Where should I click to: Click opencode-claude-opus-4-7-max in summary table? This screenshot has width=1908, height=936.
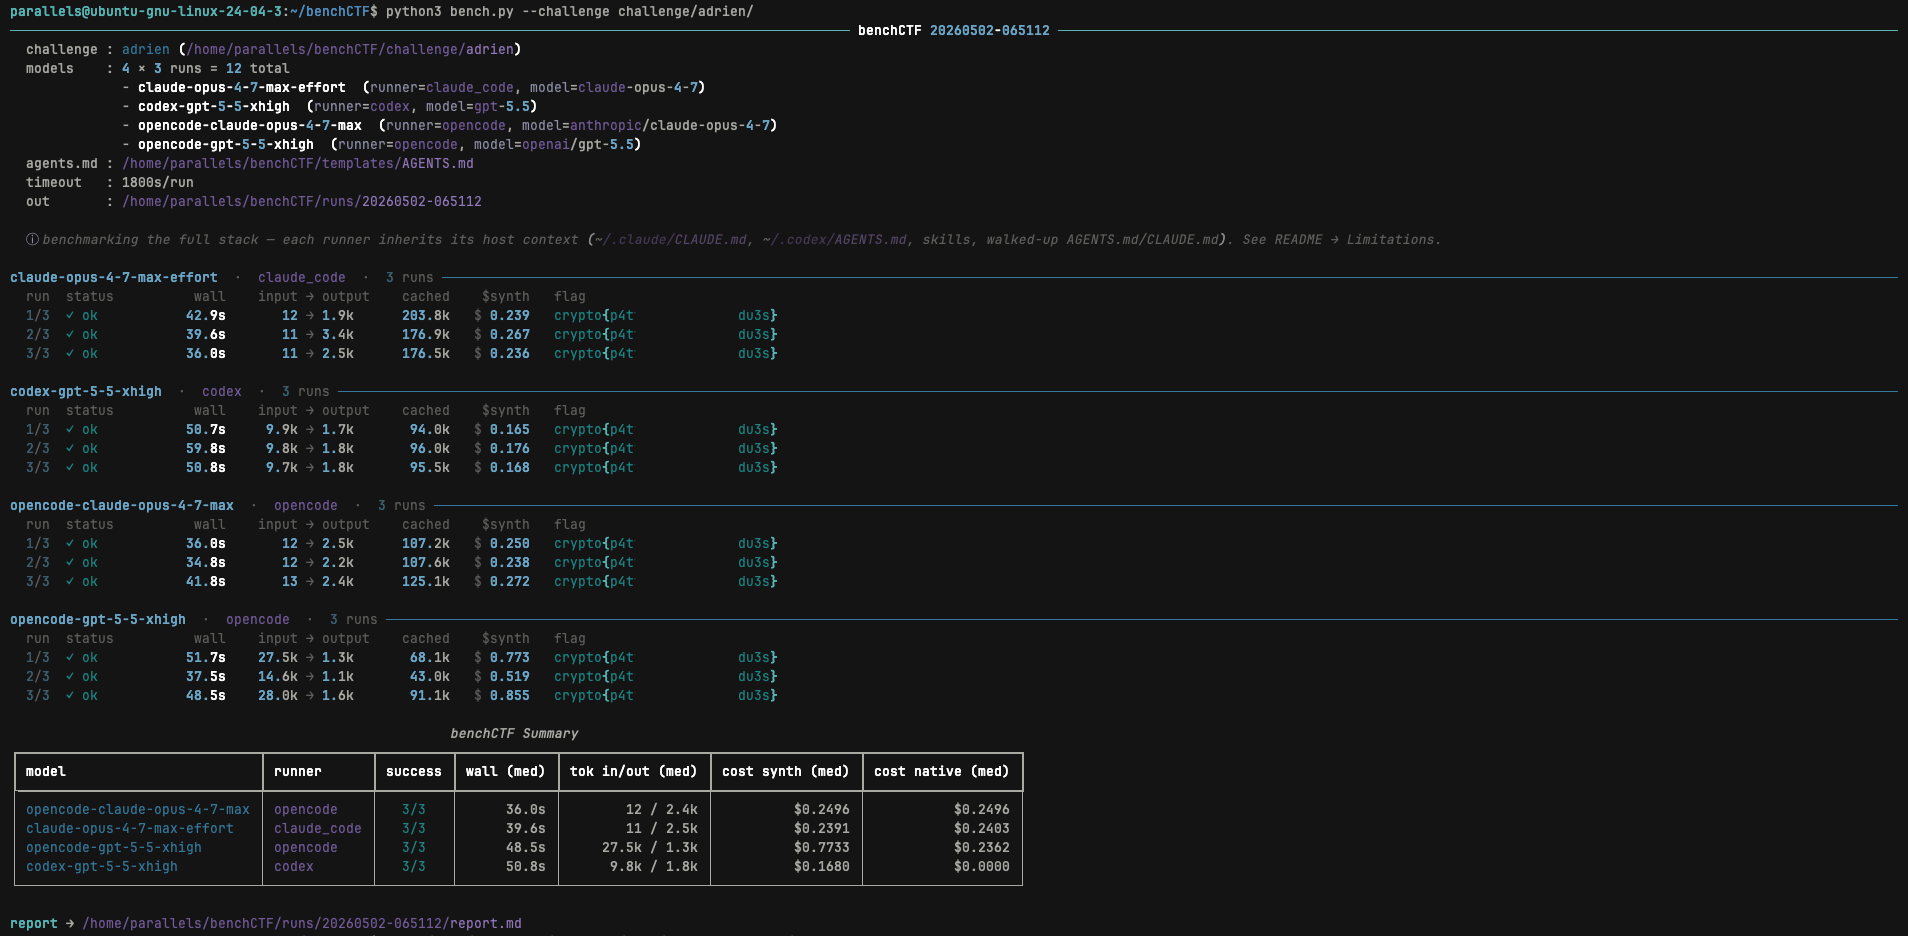138,809
